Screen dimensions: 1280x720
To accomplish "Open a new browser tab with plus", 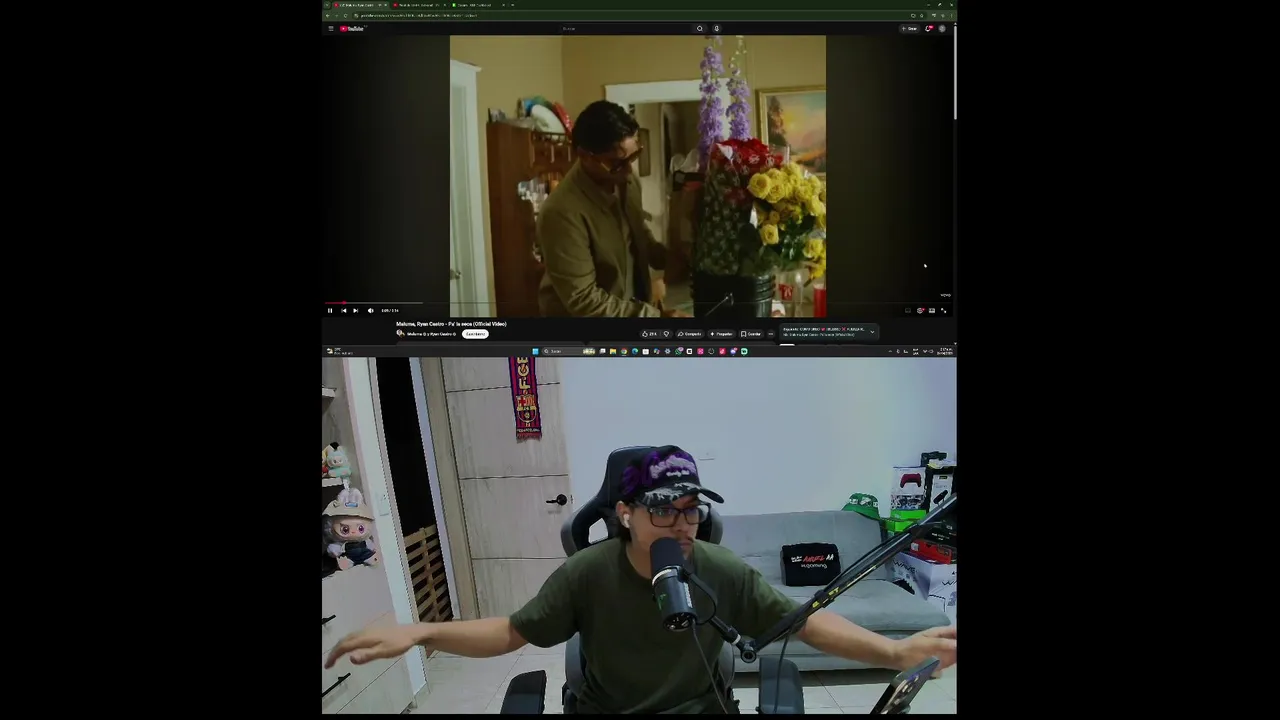I will [513, 5].
